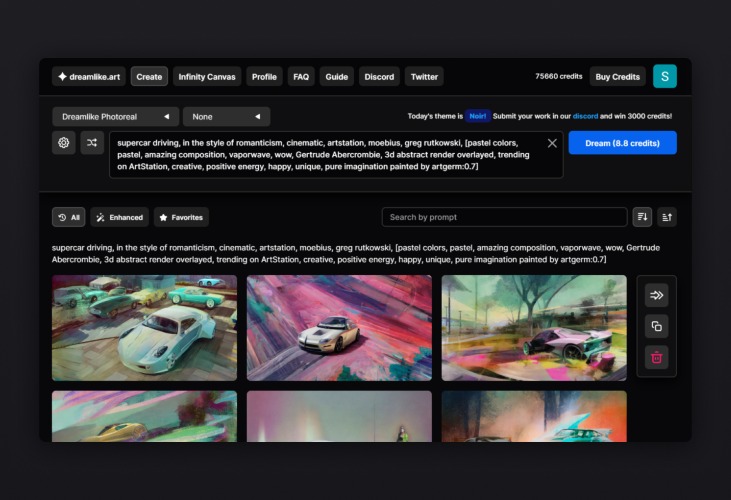Click the shuffle random prompt icon
This screenshot has height=500, width=731.
tap(92, 143)
